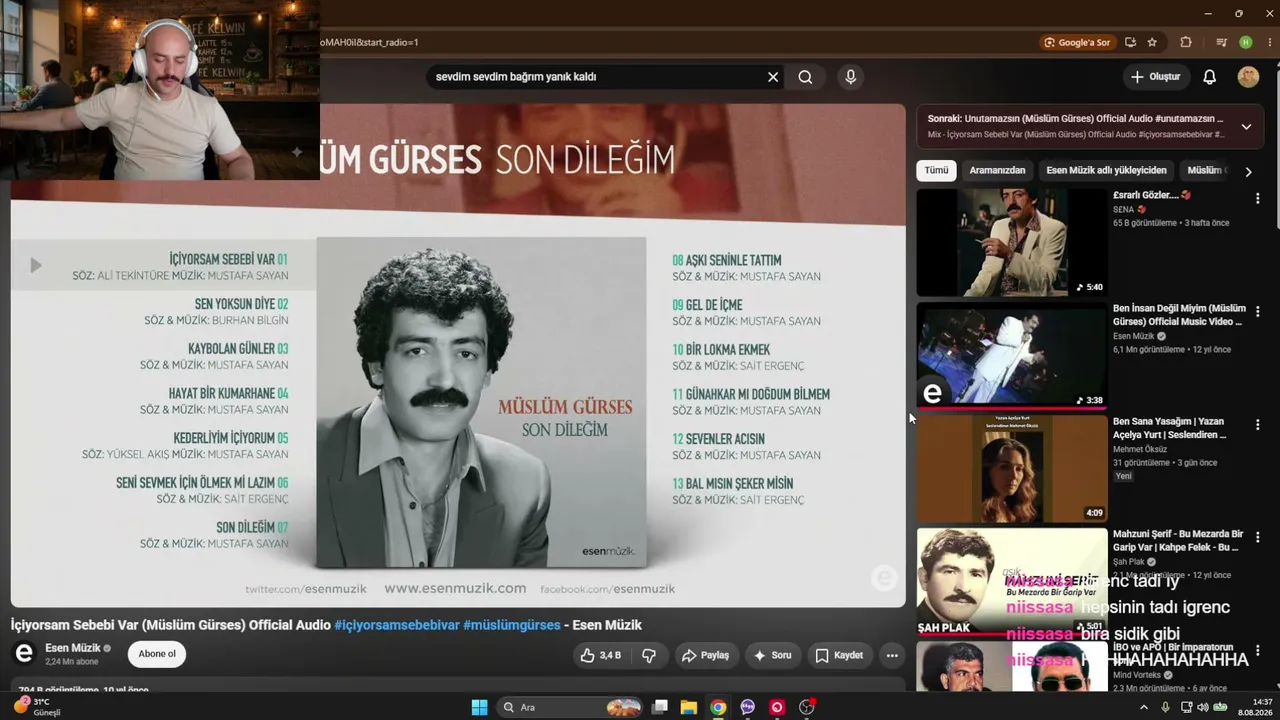This screenshot has width=1280, height=720.
Task: Clear the YouTube search box text
Action: coord(773,77)
